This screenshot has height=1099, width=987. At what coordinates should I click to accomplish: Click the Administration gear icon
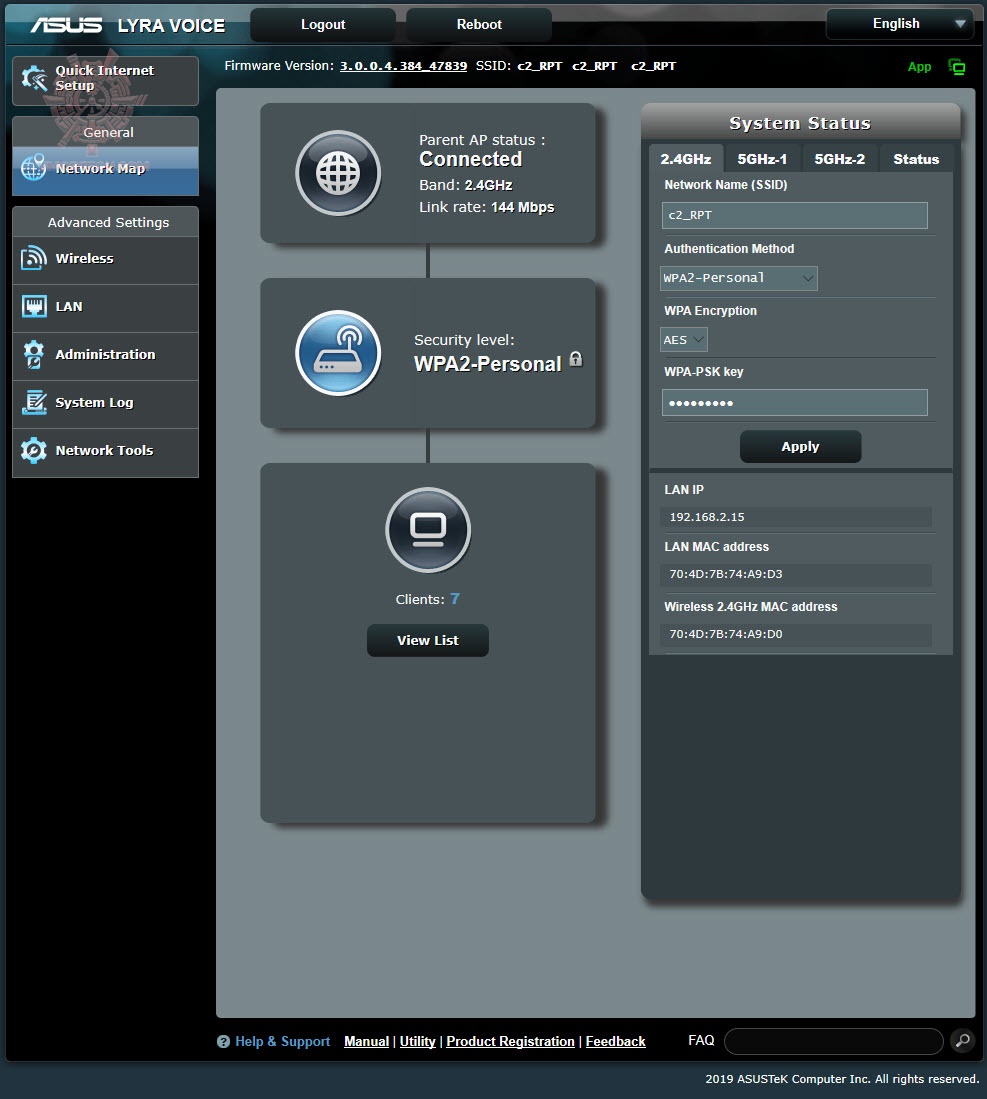point(34,354)
